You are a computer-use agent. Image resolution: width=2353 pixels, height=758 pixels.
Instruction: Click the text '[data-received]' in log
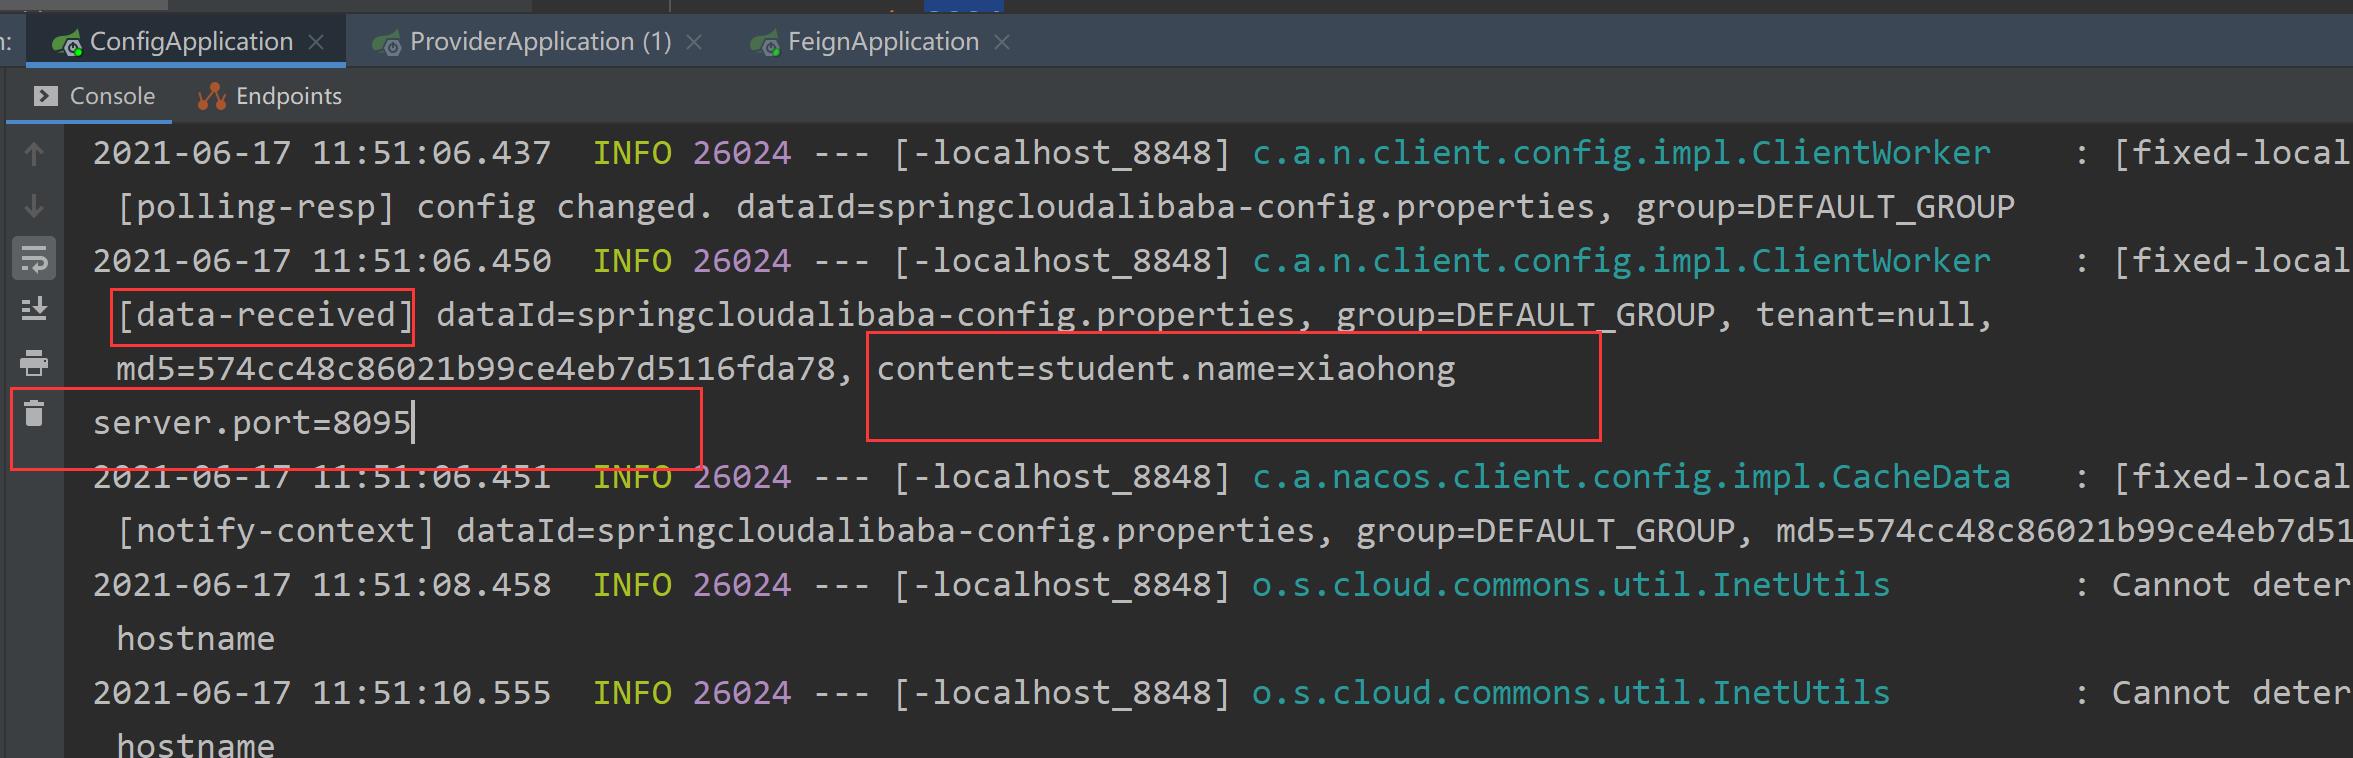[x=265, y=315]
